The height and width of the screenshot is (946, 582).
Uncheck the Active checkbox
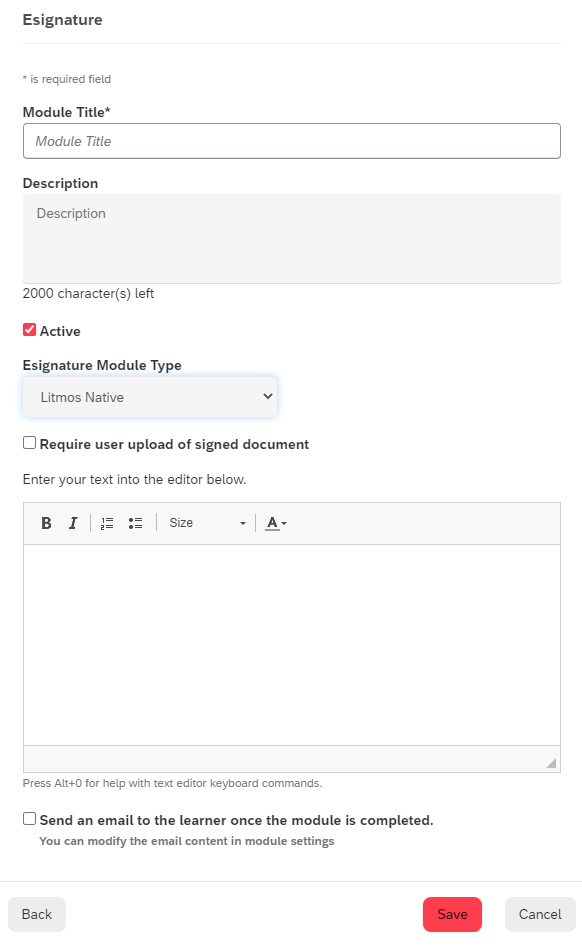click(x=30, y=330)
